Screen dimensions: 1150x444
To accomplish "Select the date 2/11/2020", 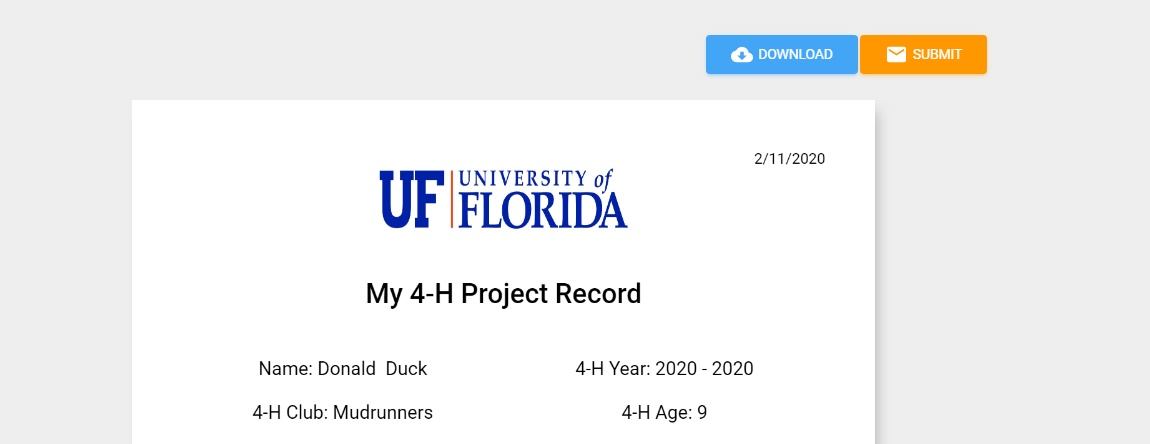I will 790,159.
